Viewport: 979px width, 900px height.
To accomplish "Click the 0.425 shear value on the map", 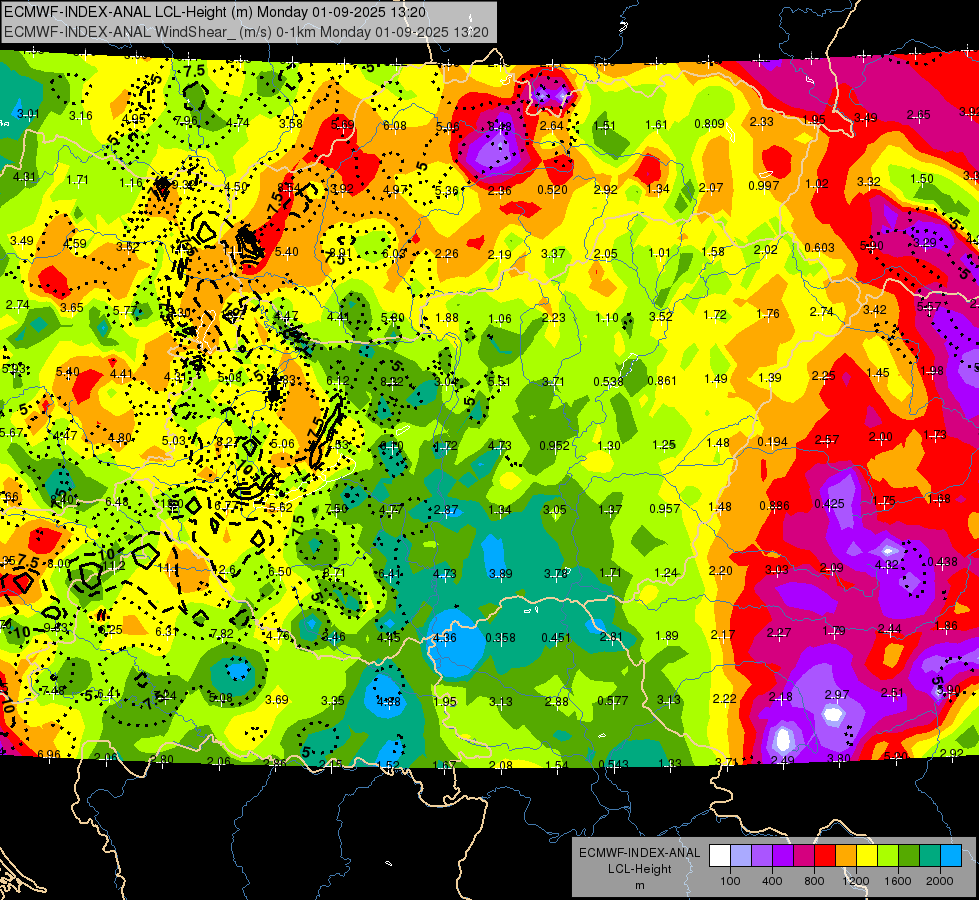I will point(829,503).
